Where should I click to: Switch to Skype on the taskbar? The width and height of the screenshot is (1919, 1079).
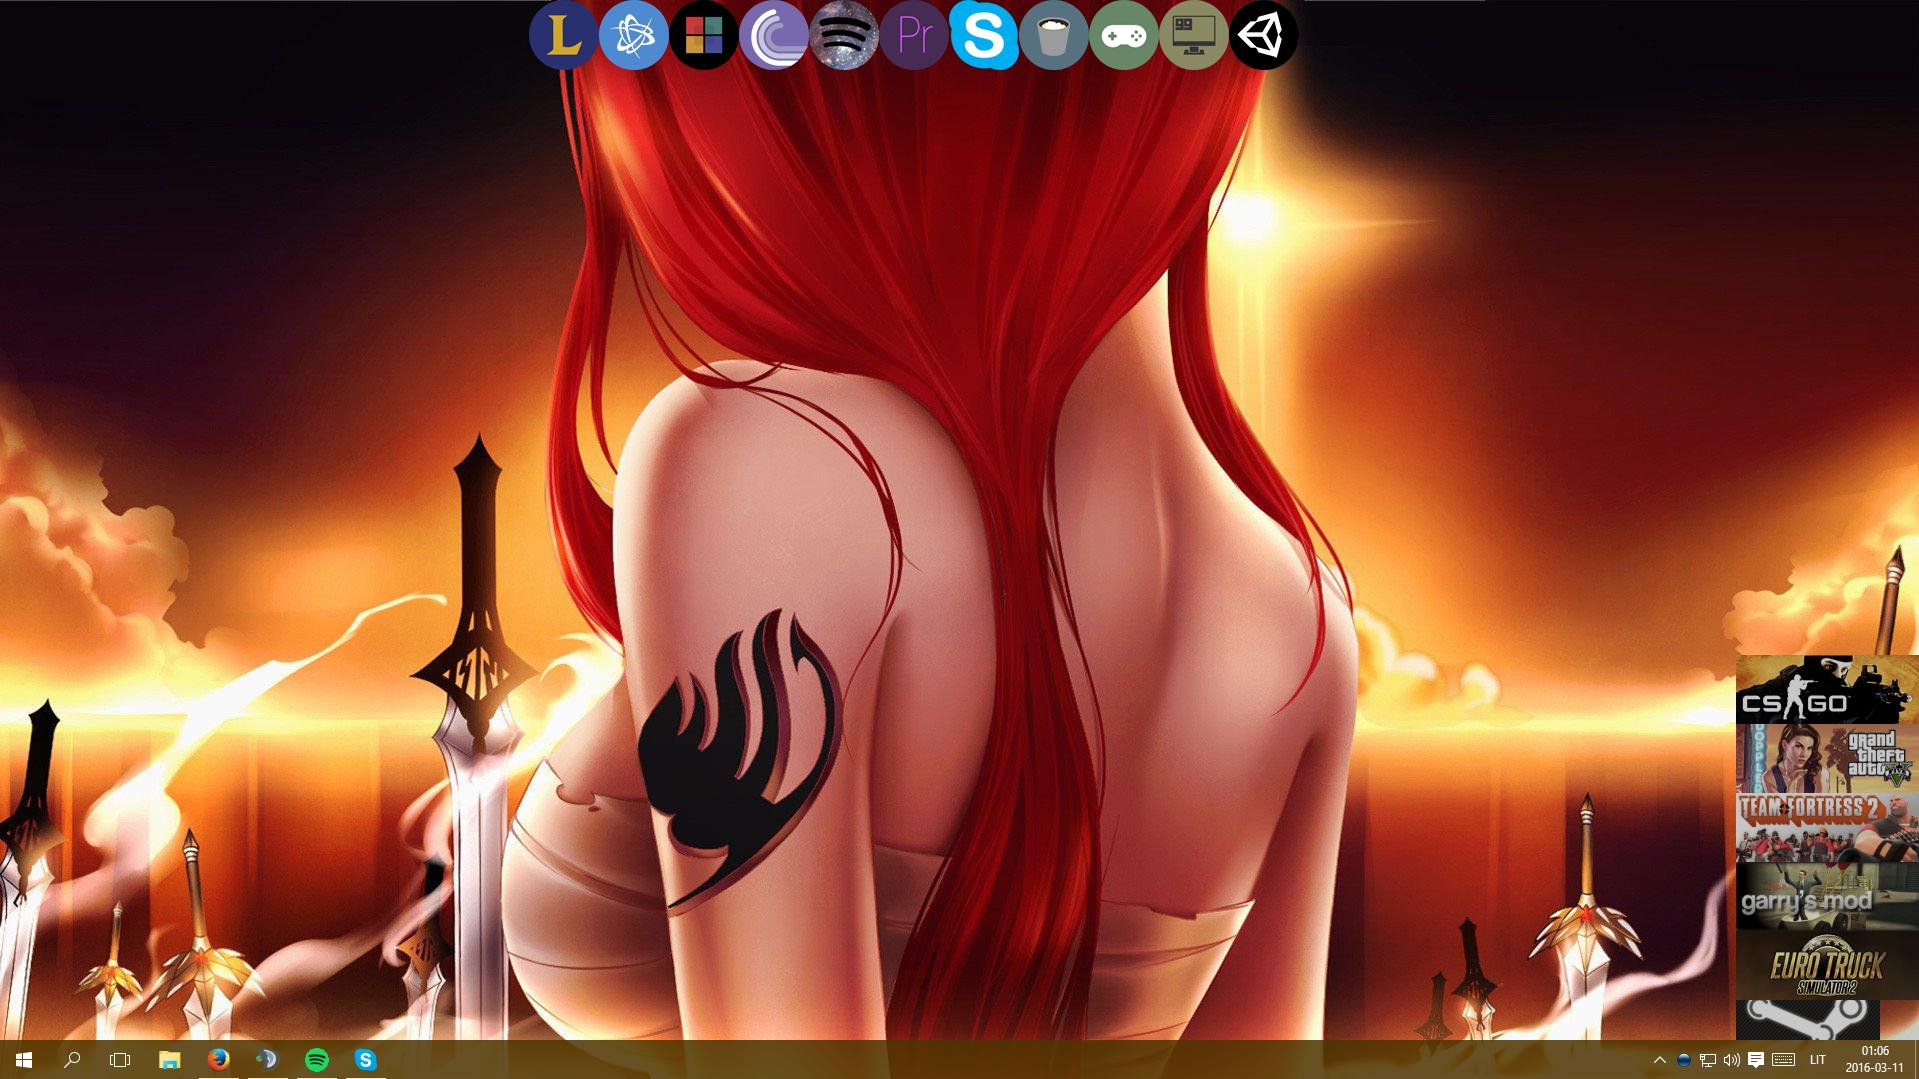(x=365, y=1060)
